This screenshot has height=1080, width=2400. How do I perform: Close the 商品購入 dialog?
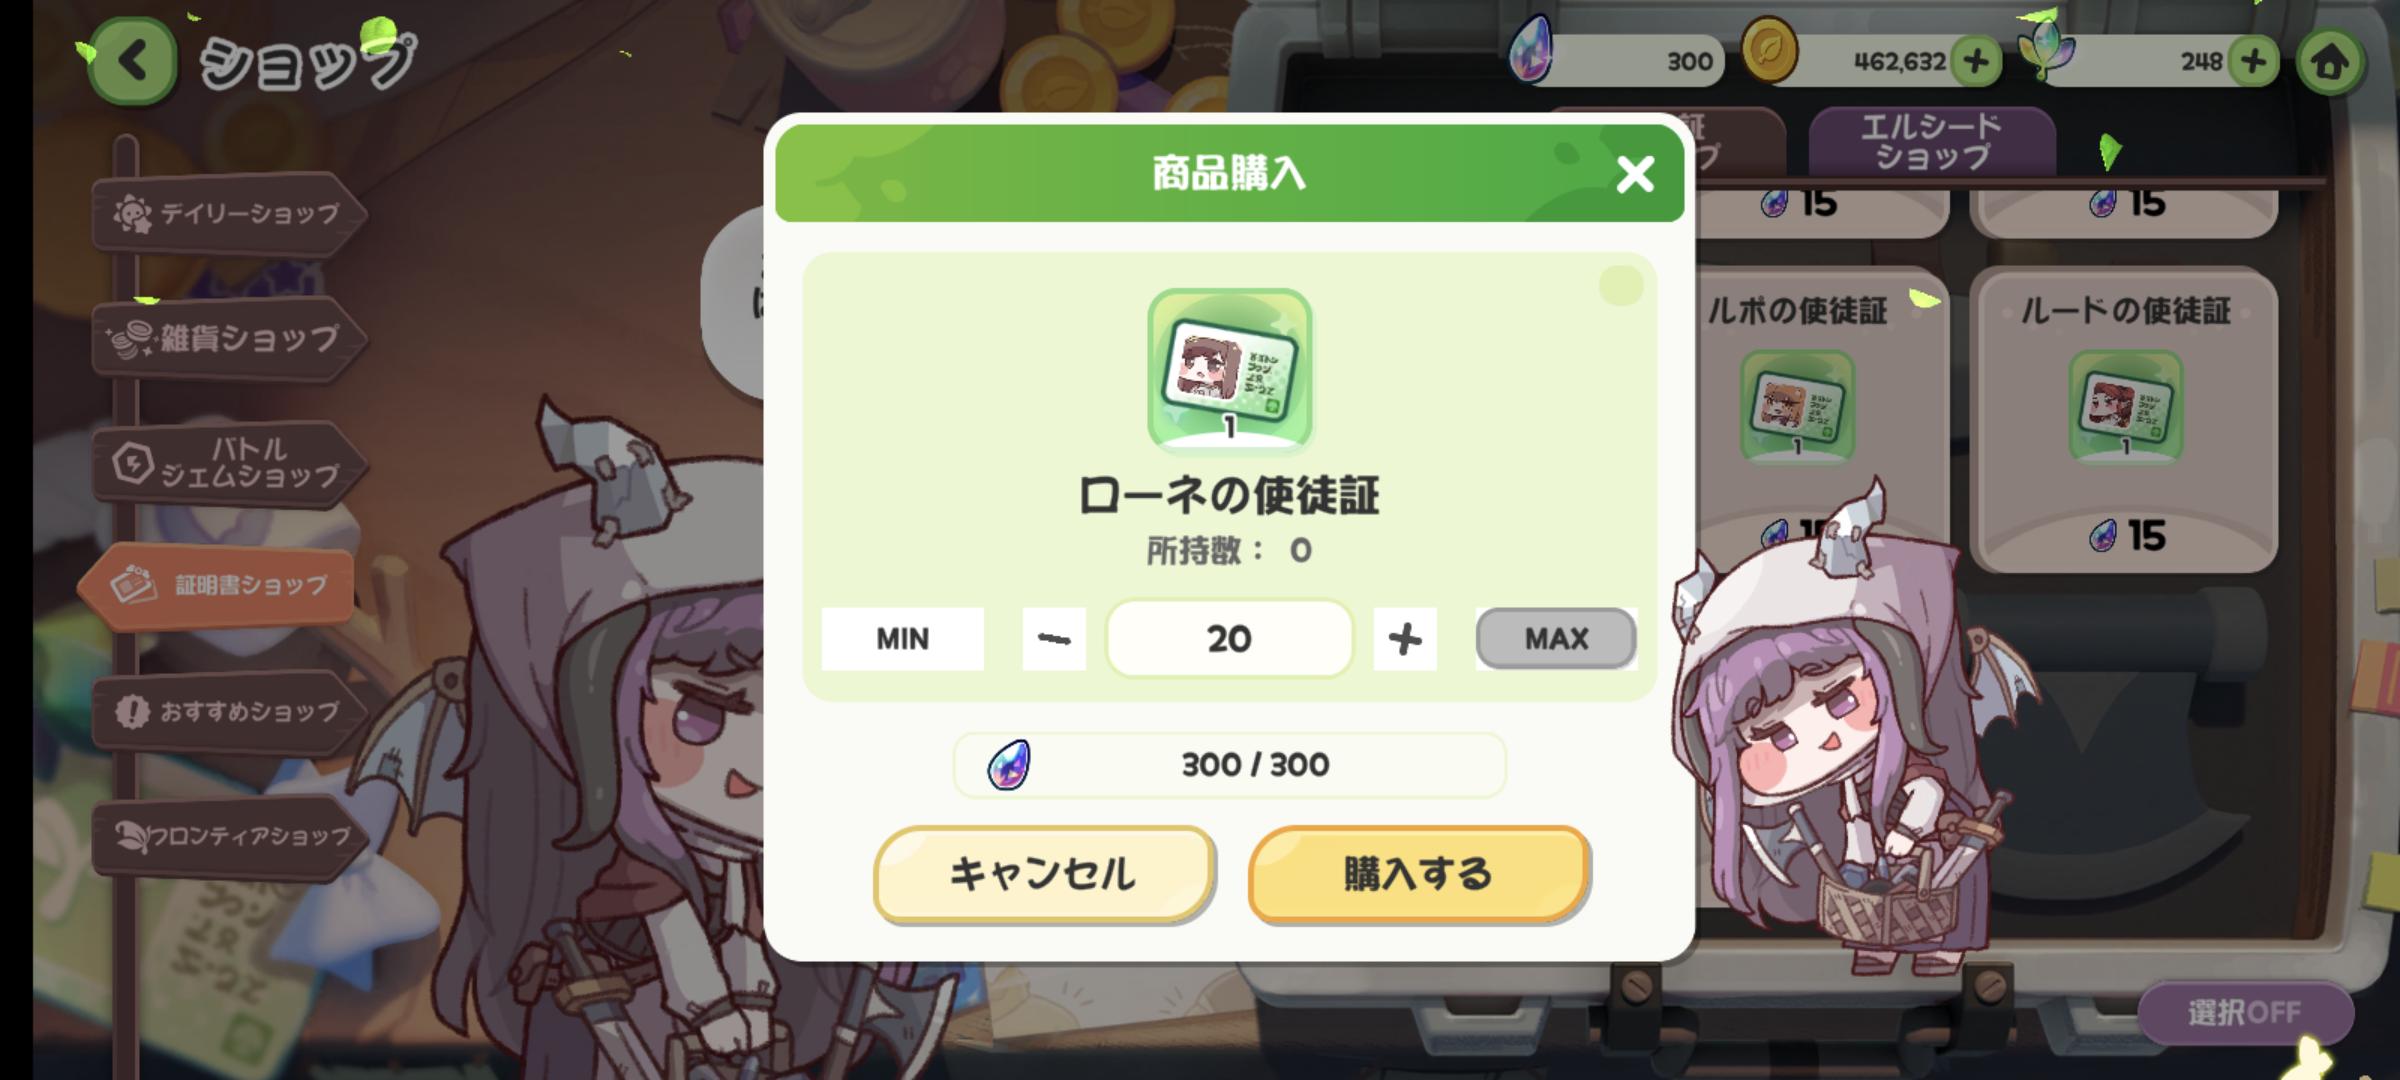(1635, 174)
